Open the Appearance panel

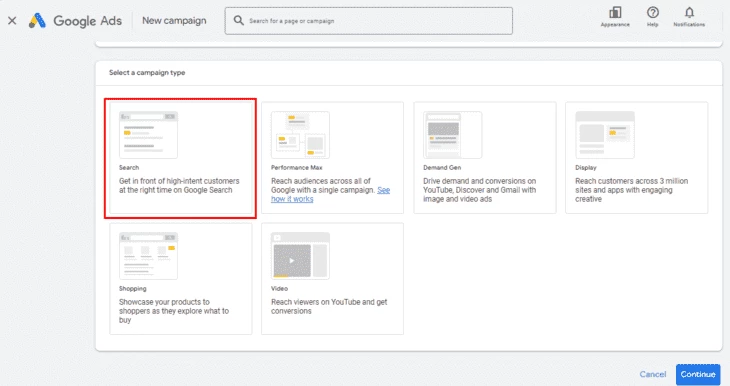(x=615, y=17)
